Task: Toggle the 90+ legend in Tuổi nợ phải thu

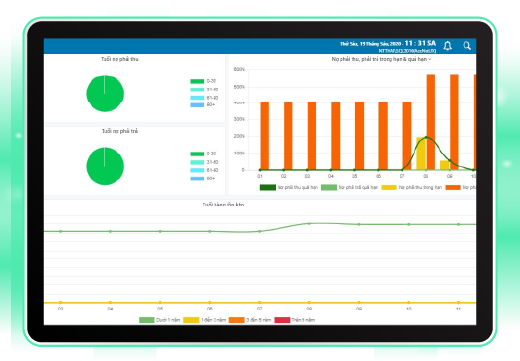Action: pyautogui.click(x=203, y=105)
